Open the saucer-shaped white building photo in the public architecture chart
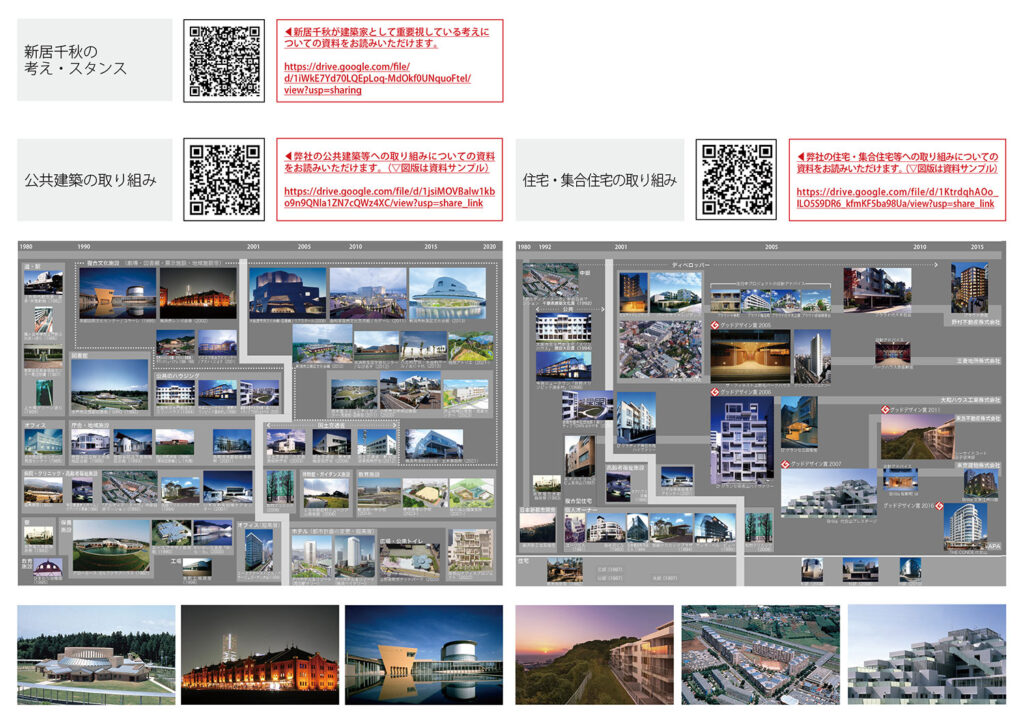The width and height of the screenshot is (1024, 724). [x=447, y=293]
